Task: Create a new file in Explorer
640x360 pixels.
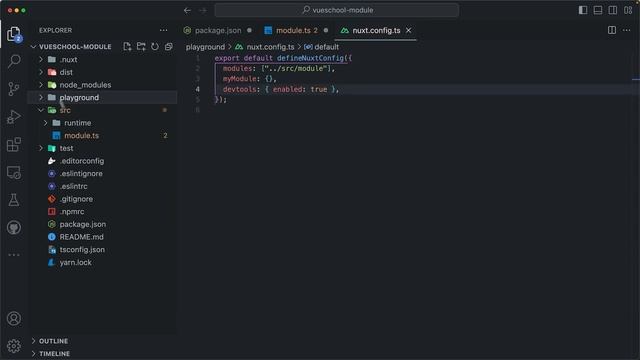Action: pyautogui.click(x=127, y=47)
